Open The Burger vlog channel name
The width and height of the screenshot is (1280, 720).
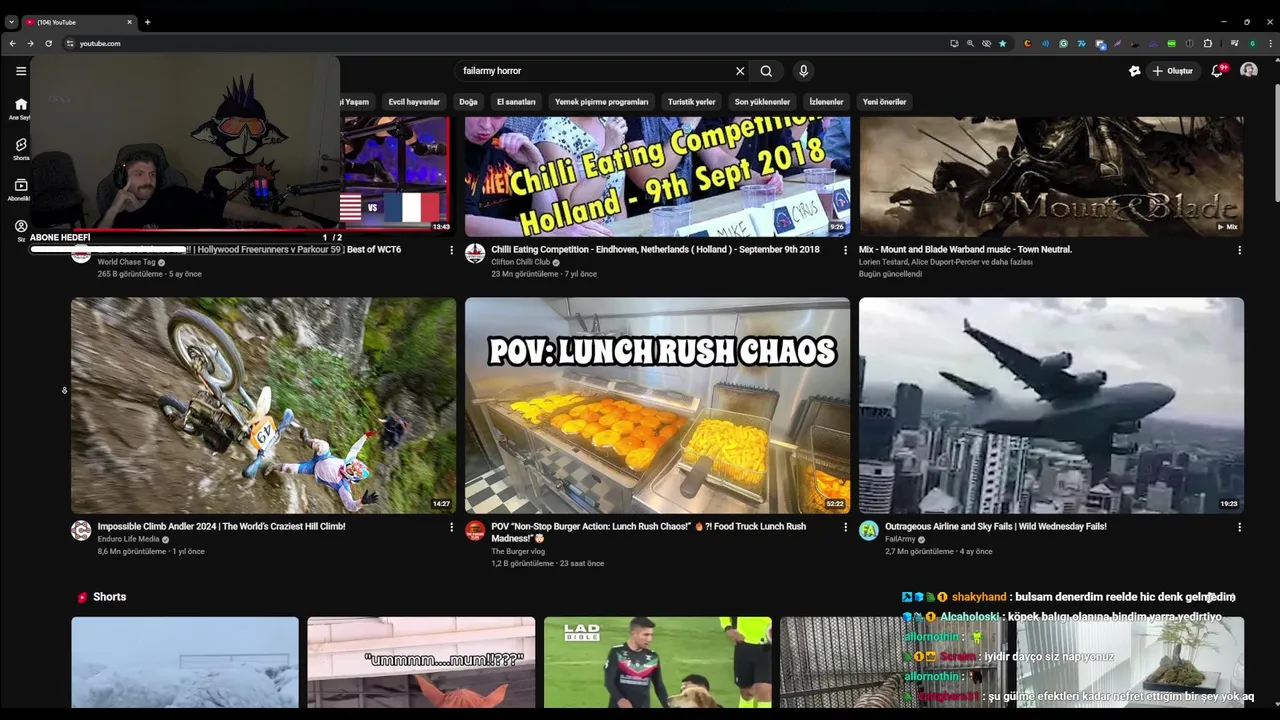point(518,551)
